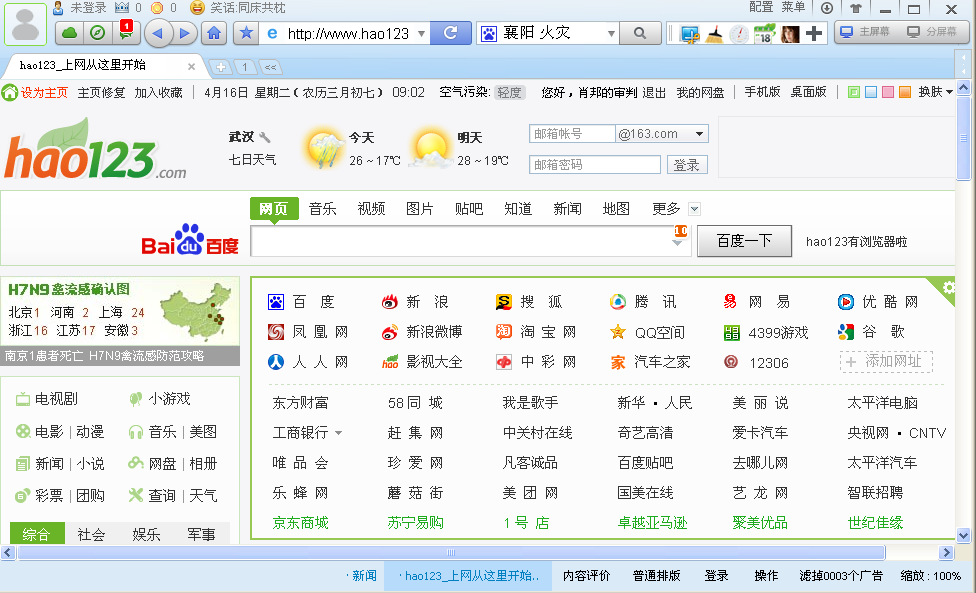Click inside the Baidu search input box

click(460, 242)
